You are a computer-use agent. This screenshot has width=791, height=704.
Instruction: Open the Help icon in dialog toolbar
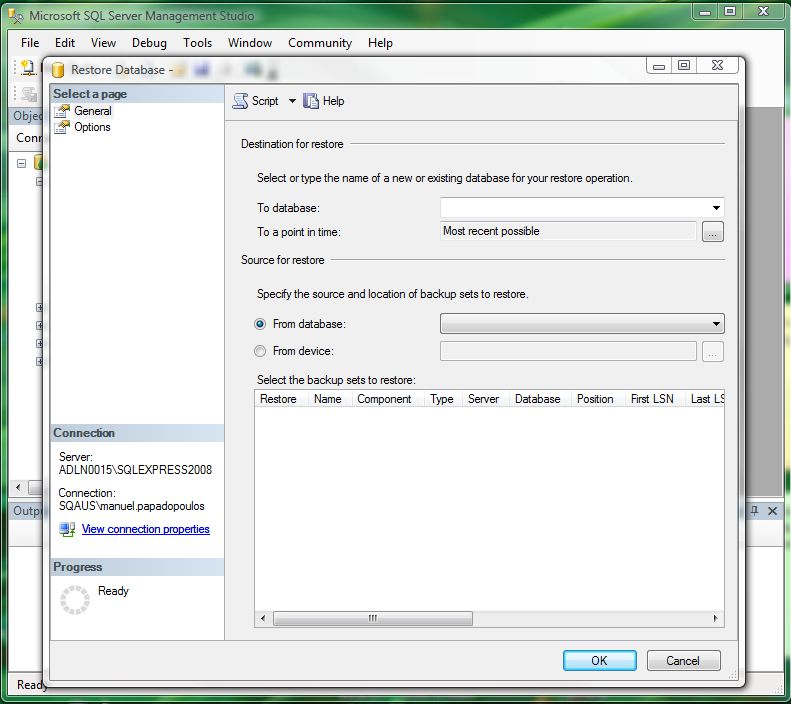311,101
